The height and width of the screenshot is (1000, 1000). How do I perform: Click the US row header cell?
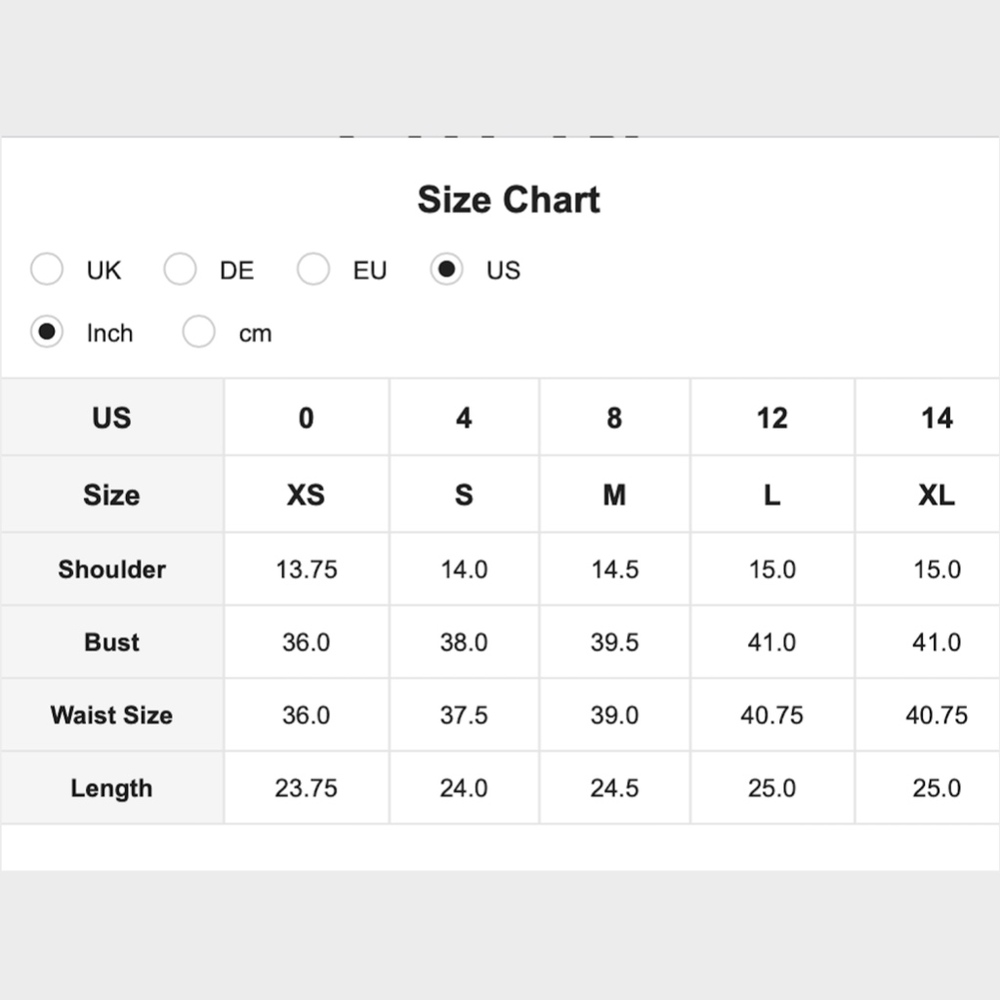[x=111, y=418]
